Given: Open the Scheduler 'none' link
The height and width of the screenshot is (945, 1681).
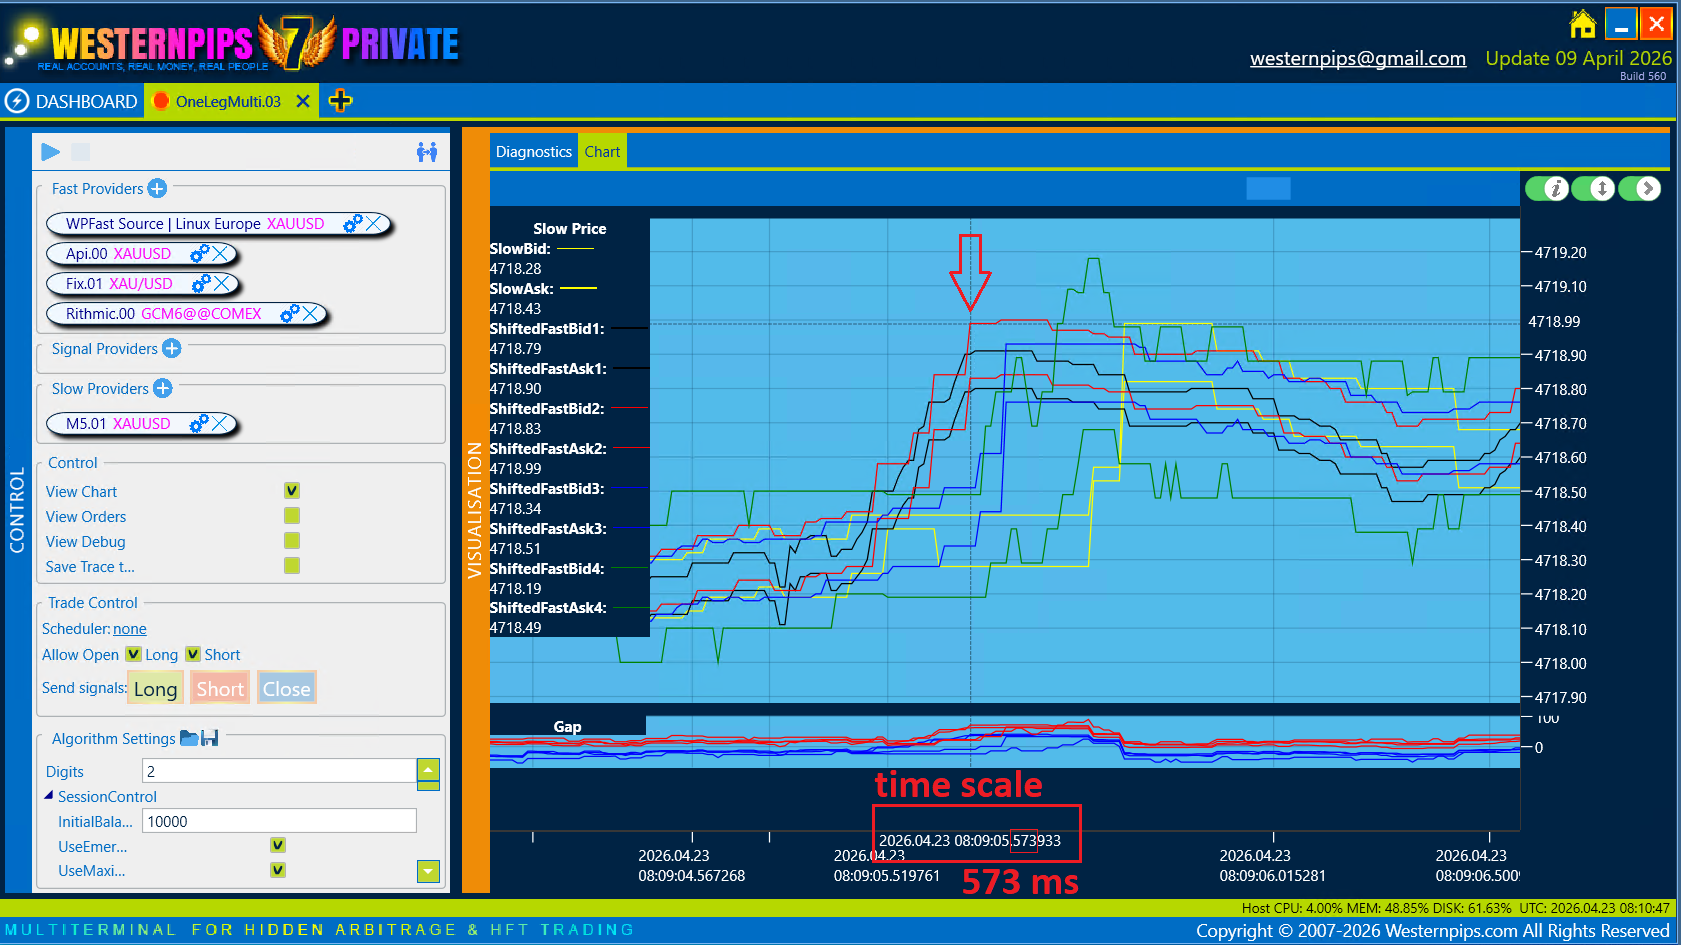Looking at the screenshot, I should point(130,629).
